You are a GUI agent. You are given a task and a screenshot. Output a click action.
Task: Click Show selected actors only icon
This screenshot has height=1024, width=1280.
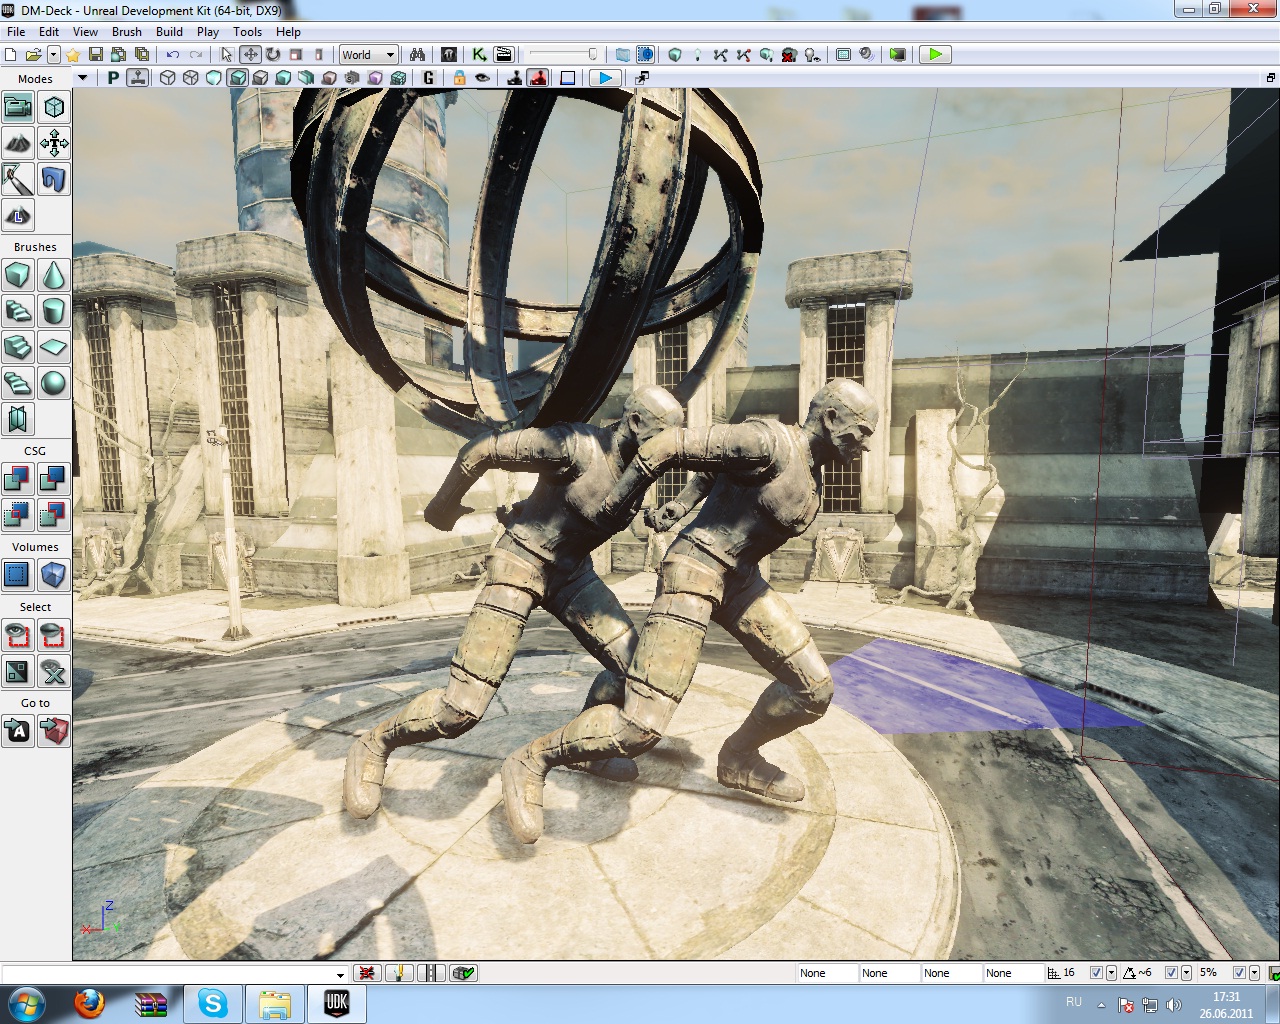(x=18, y=635)
